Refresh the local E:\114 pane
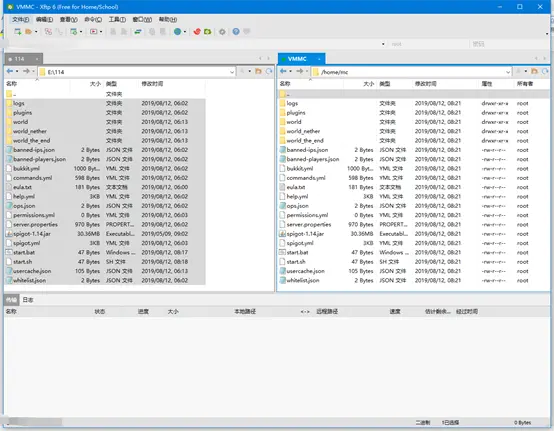Image resolution: width=554 pixels, height=431 pixels. coord(269,71)
